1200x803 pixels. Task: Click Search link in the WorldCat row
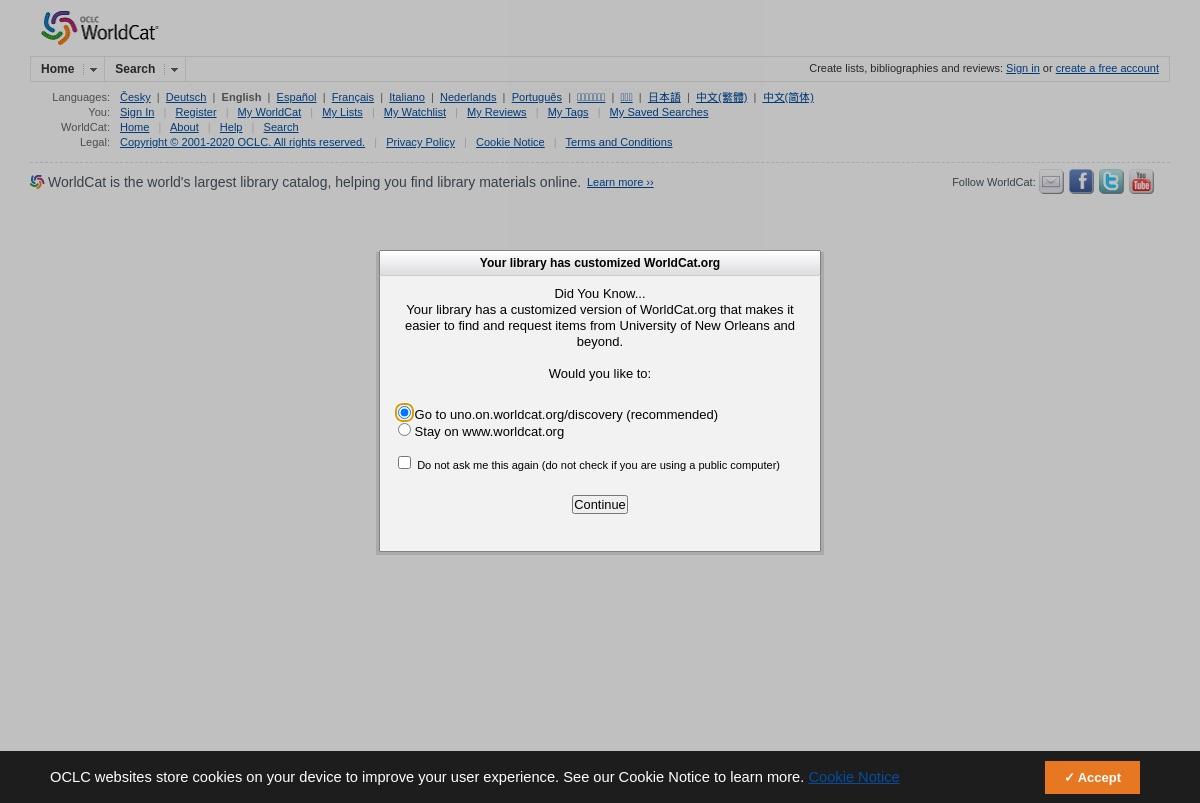(281, 127)
